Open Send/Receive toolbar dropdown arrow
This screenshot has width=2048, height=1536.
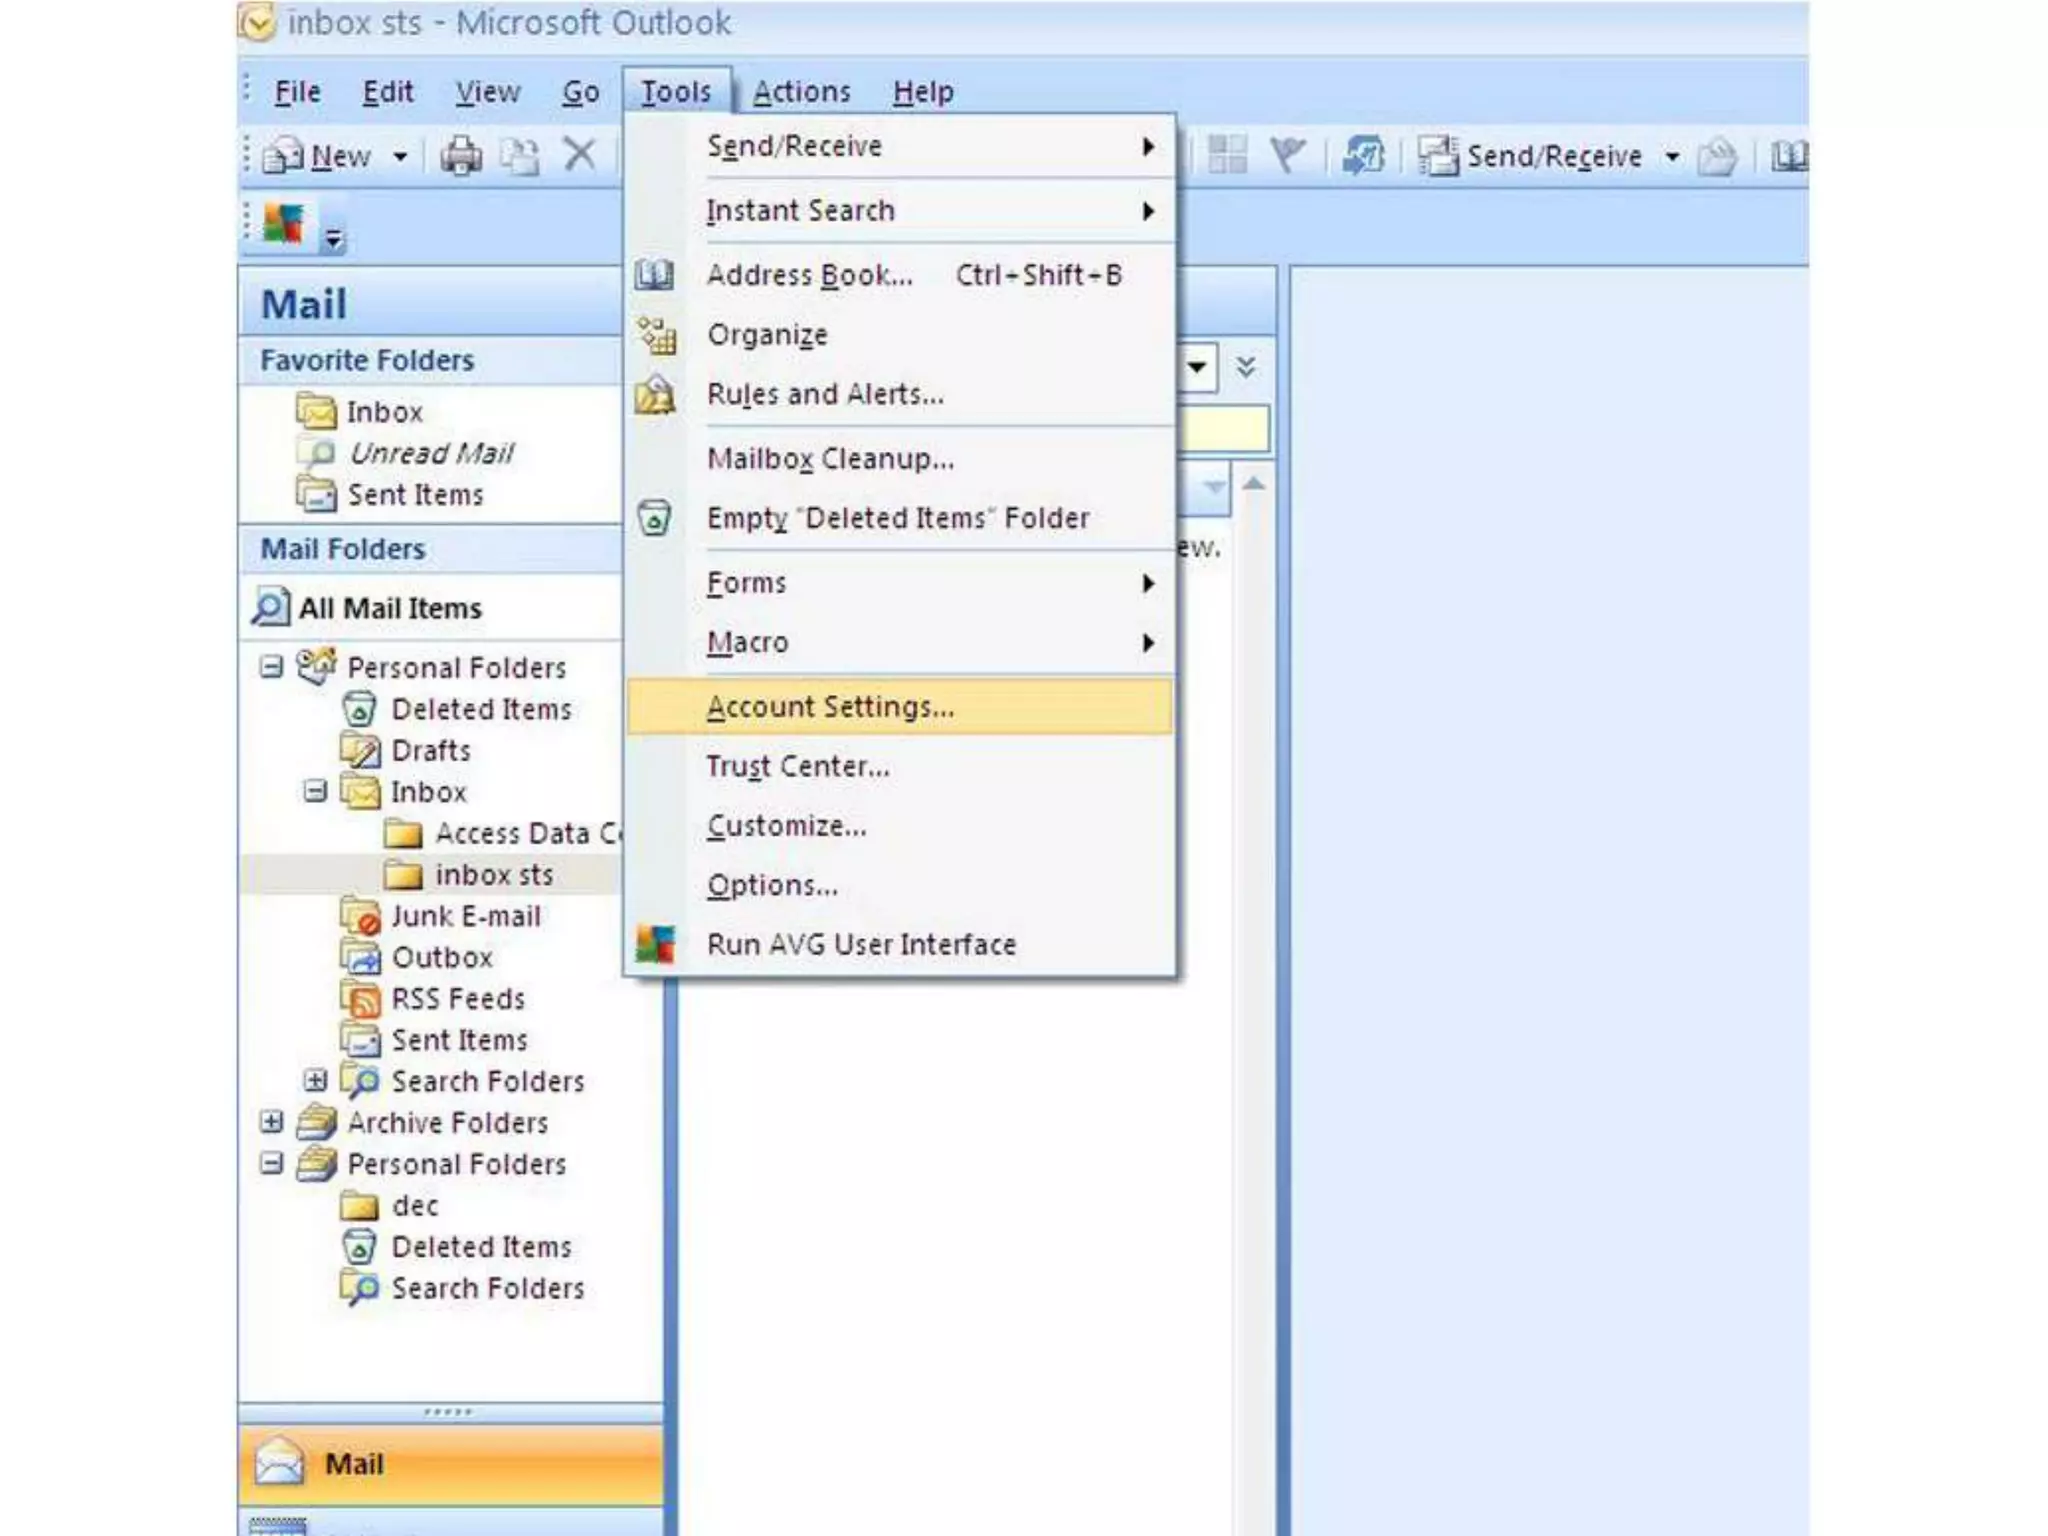click(1672, 157)
